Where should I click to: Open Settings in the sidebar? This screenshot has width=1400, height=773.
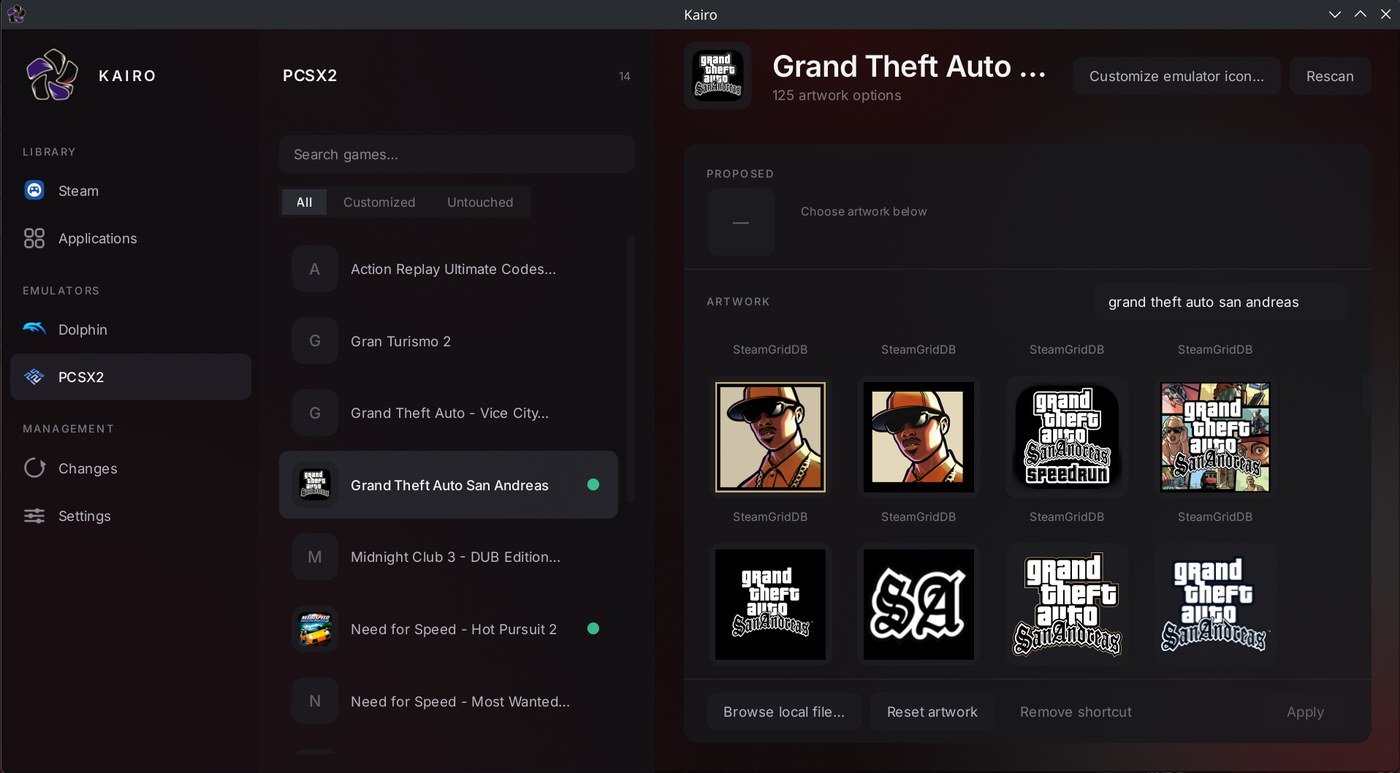click(x=131, y=516)
